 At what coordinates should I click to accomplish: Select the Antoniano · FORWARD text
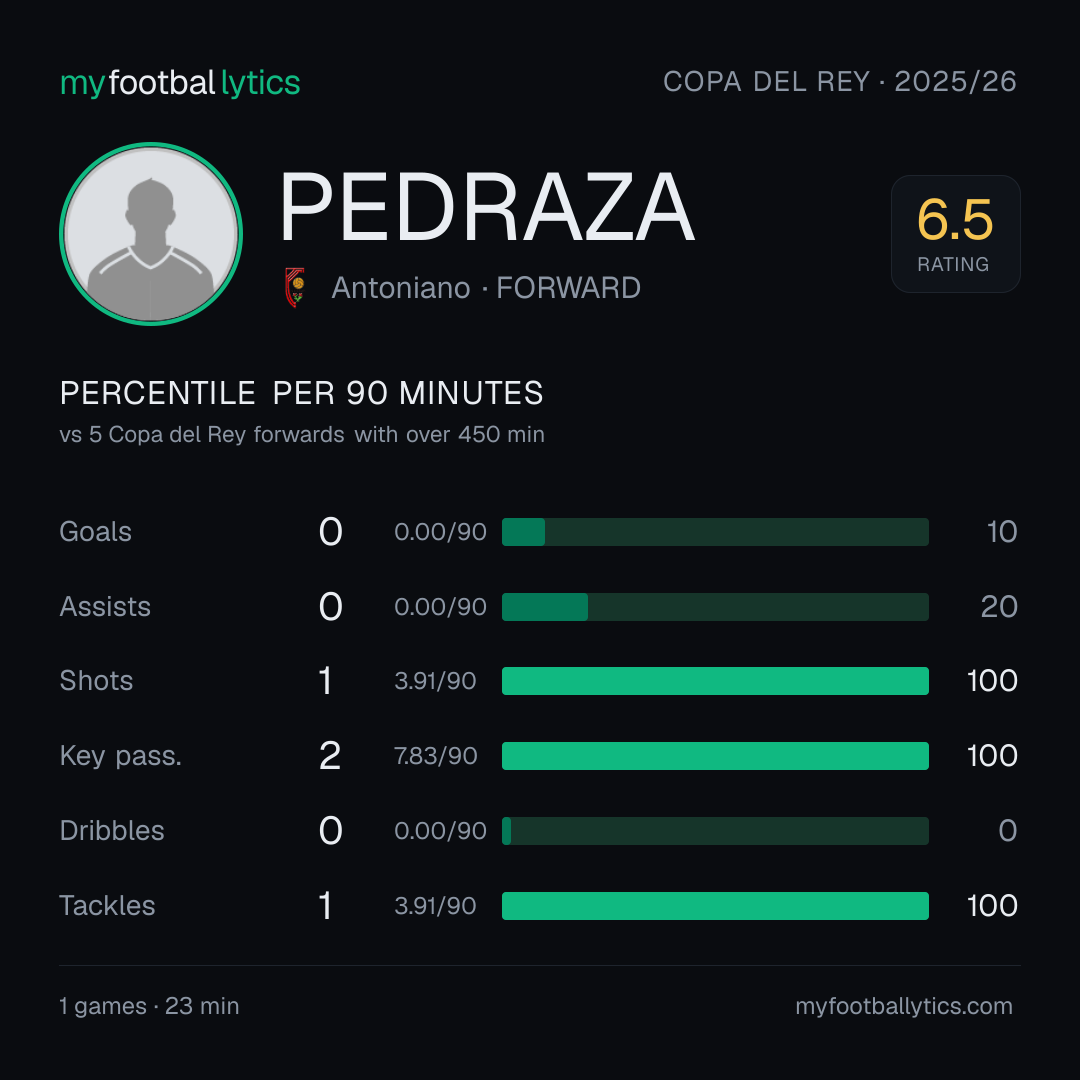[486, 288]
